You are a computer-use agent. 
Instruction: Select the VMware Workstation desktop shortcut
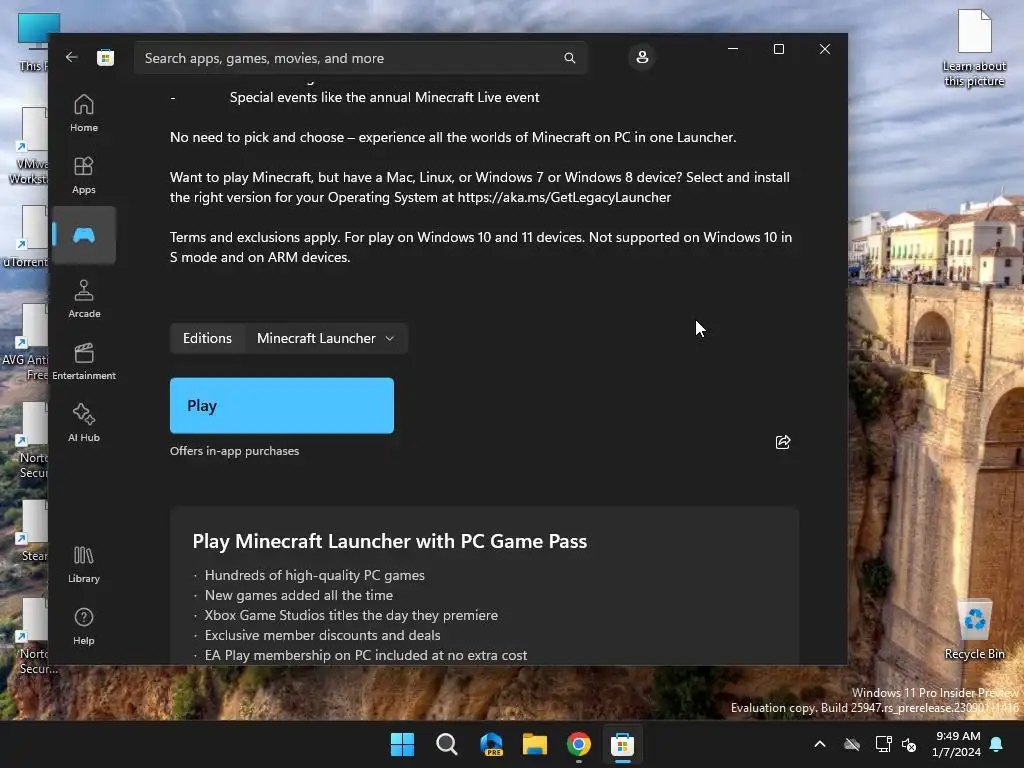tap(28, 146)
